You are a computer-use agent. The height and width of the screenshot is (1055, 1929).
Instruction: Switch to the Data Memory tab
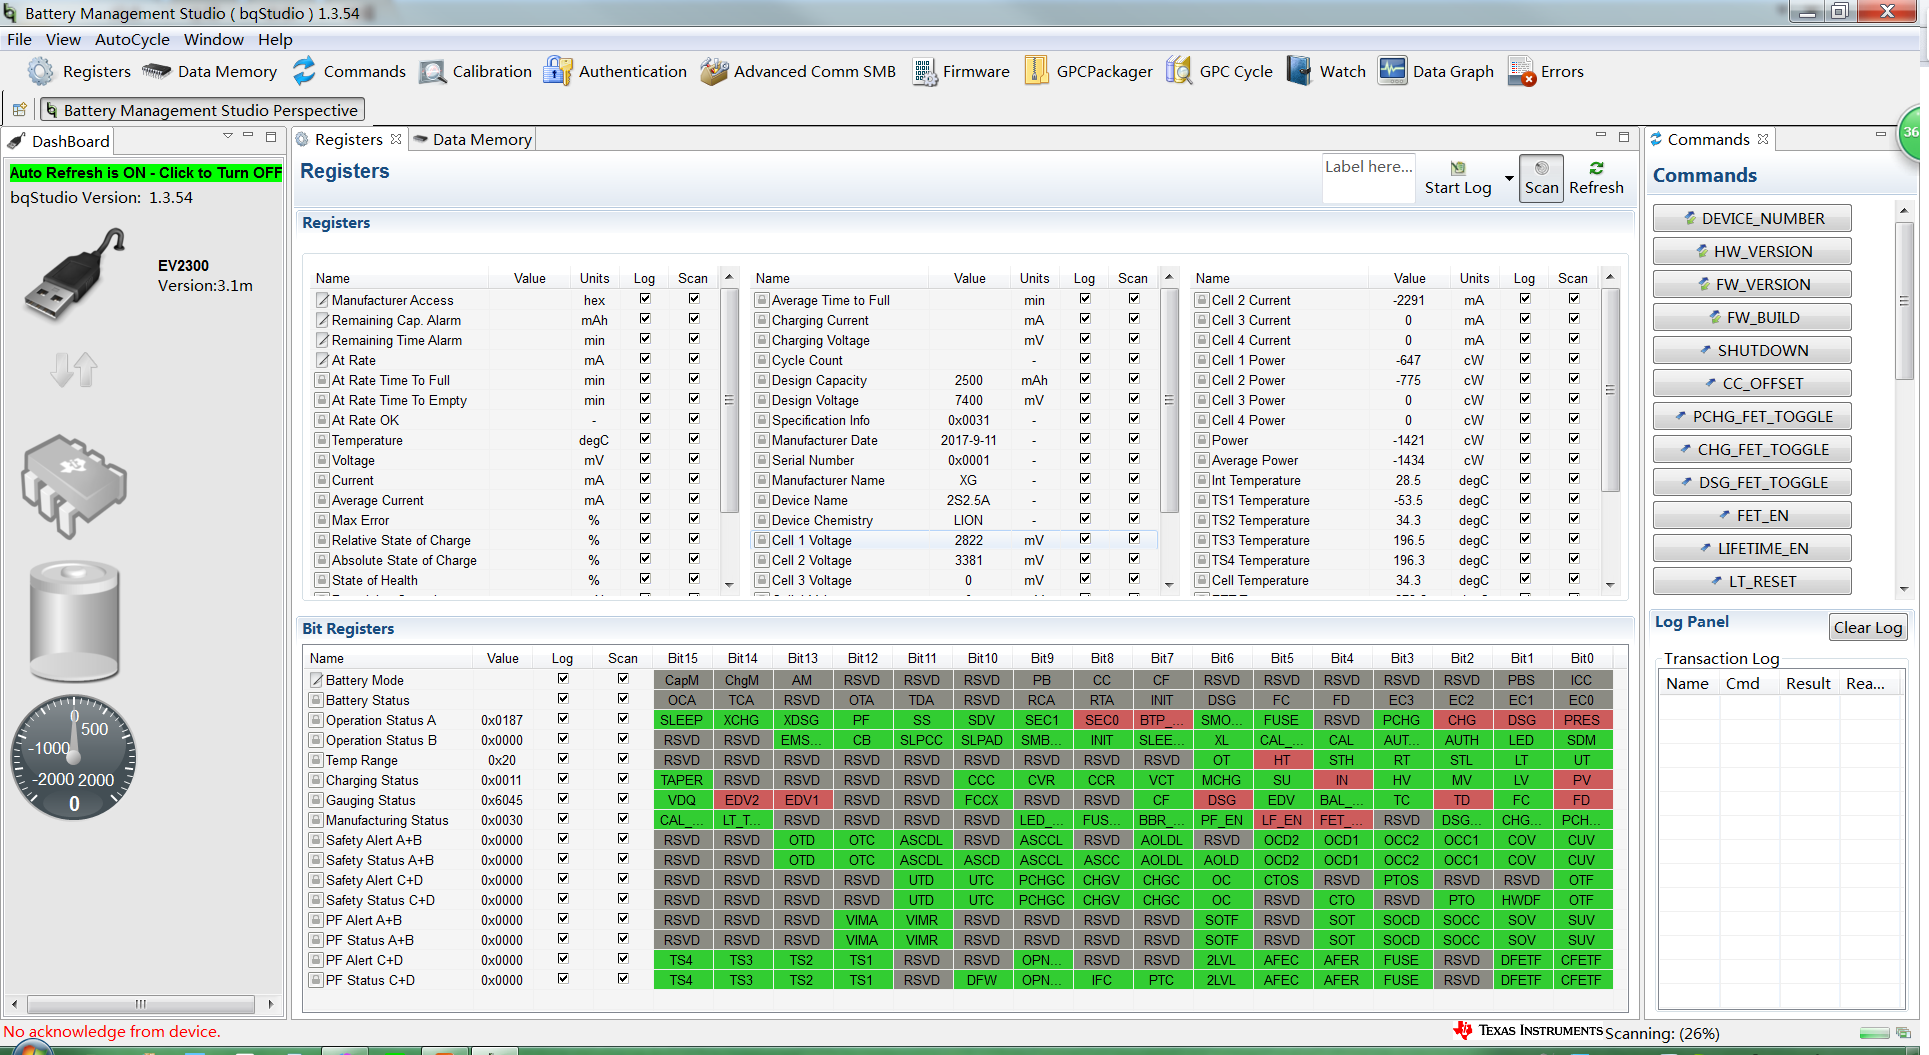pos(473,139)
